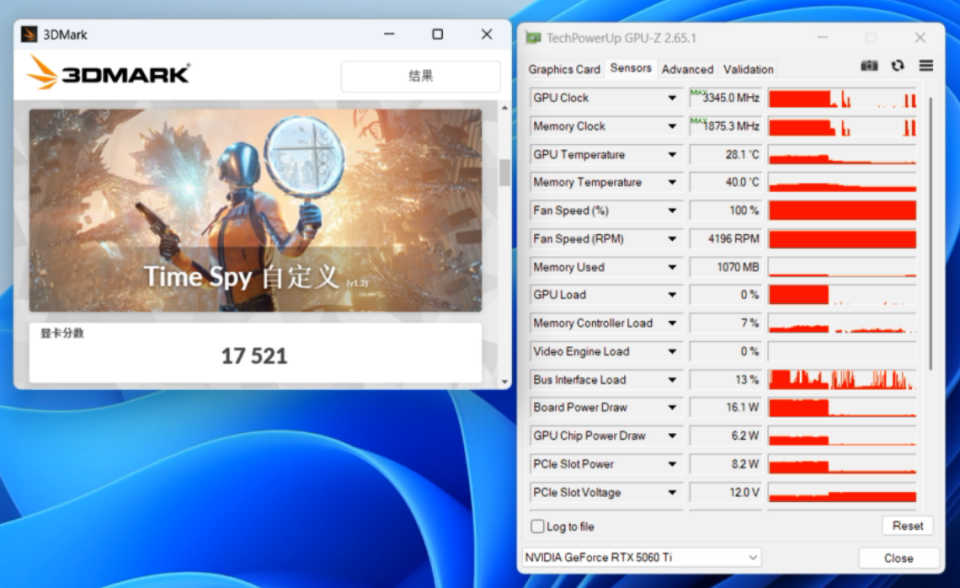
Task: Click the GPU-Z refresh icon
Action: [898, 66]
